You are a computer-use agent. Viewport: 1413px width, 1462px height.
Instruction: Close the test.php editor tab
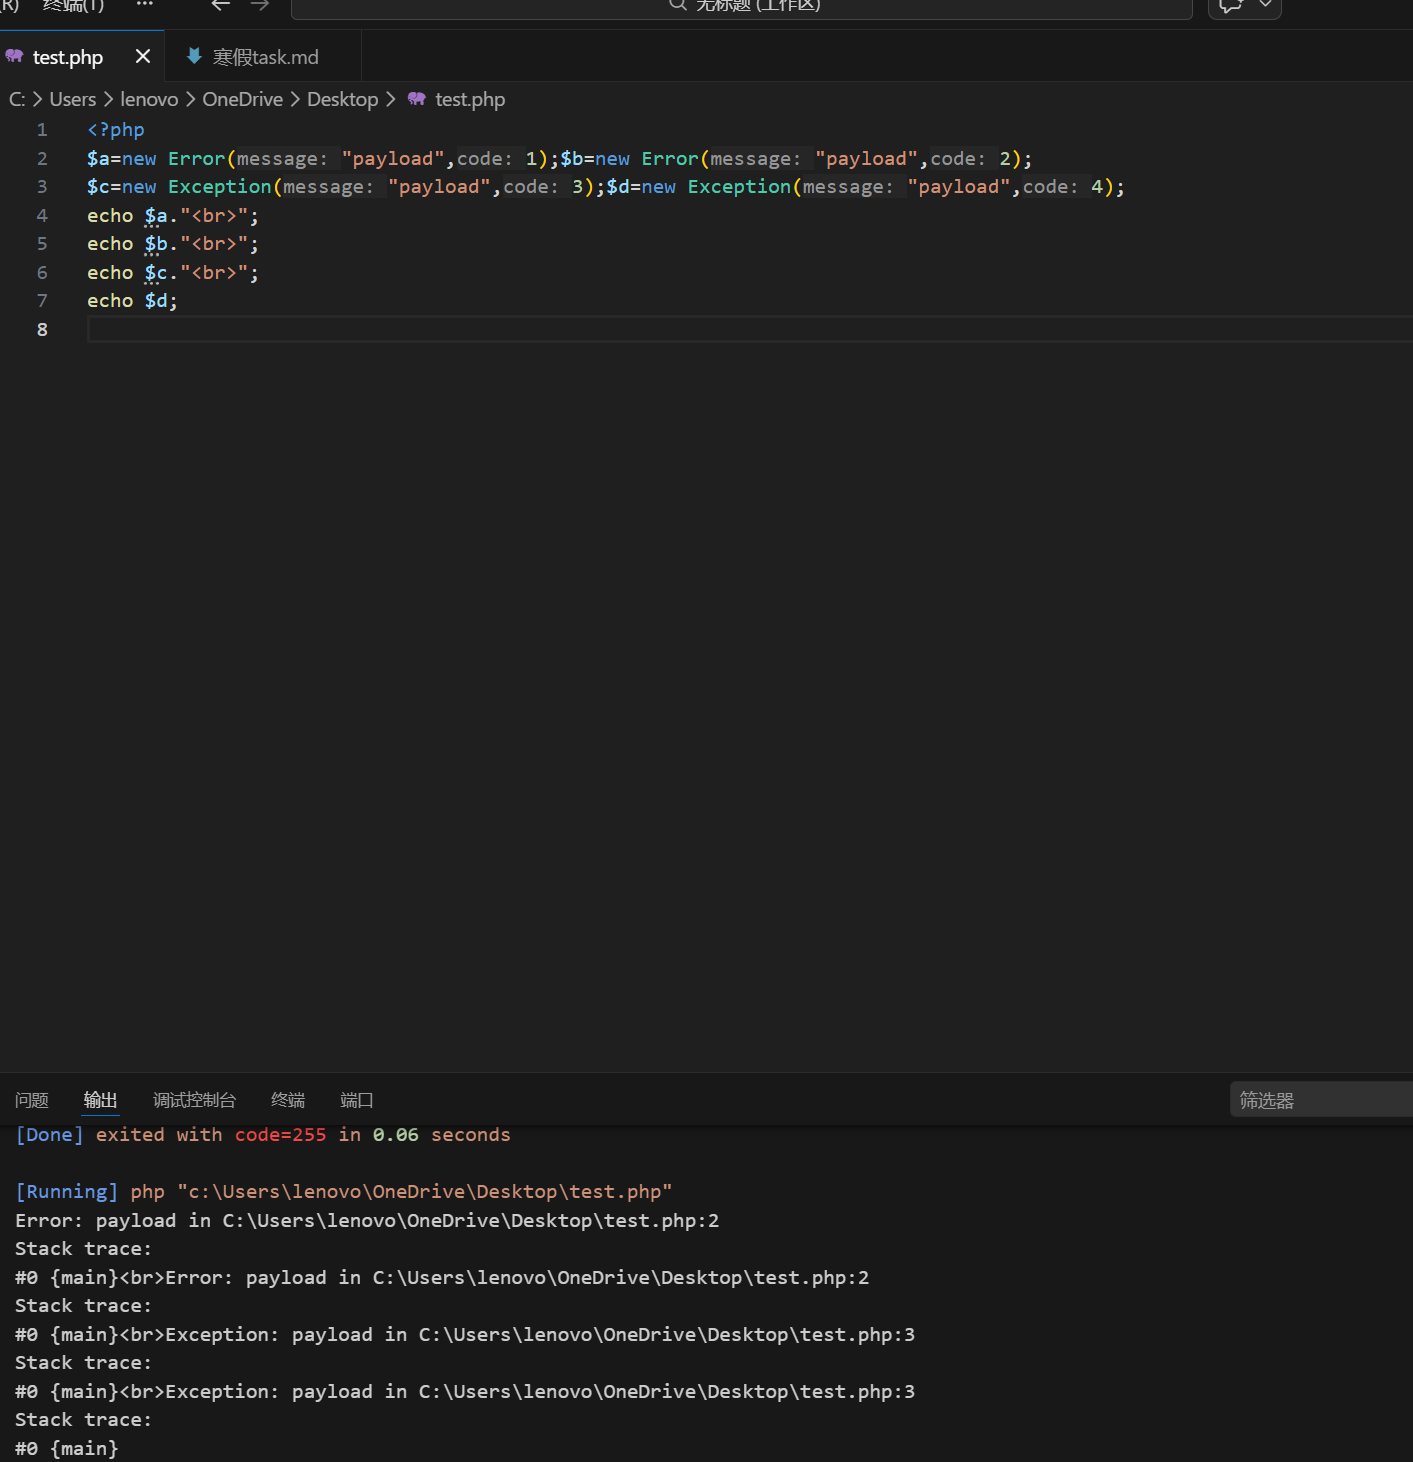143,57
